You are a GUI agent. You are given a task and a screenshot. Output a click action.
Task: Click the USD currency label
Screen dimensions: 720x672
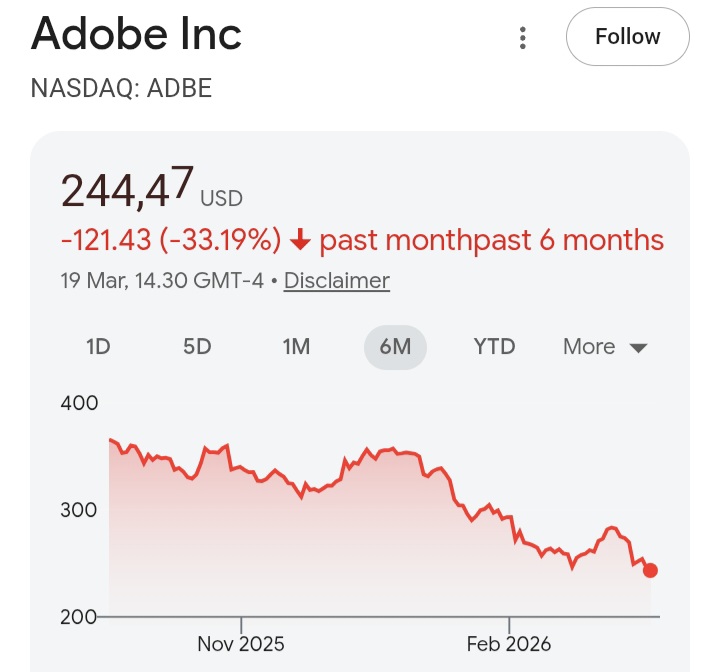tap(221, 198)
